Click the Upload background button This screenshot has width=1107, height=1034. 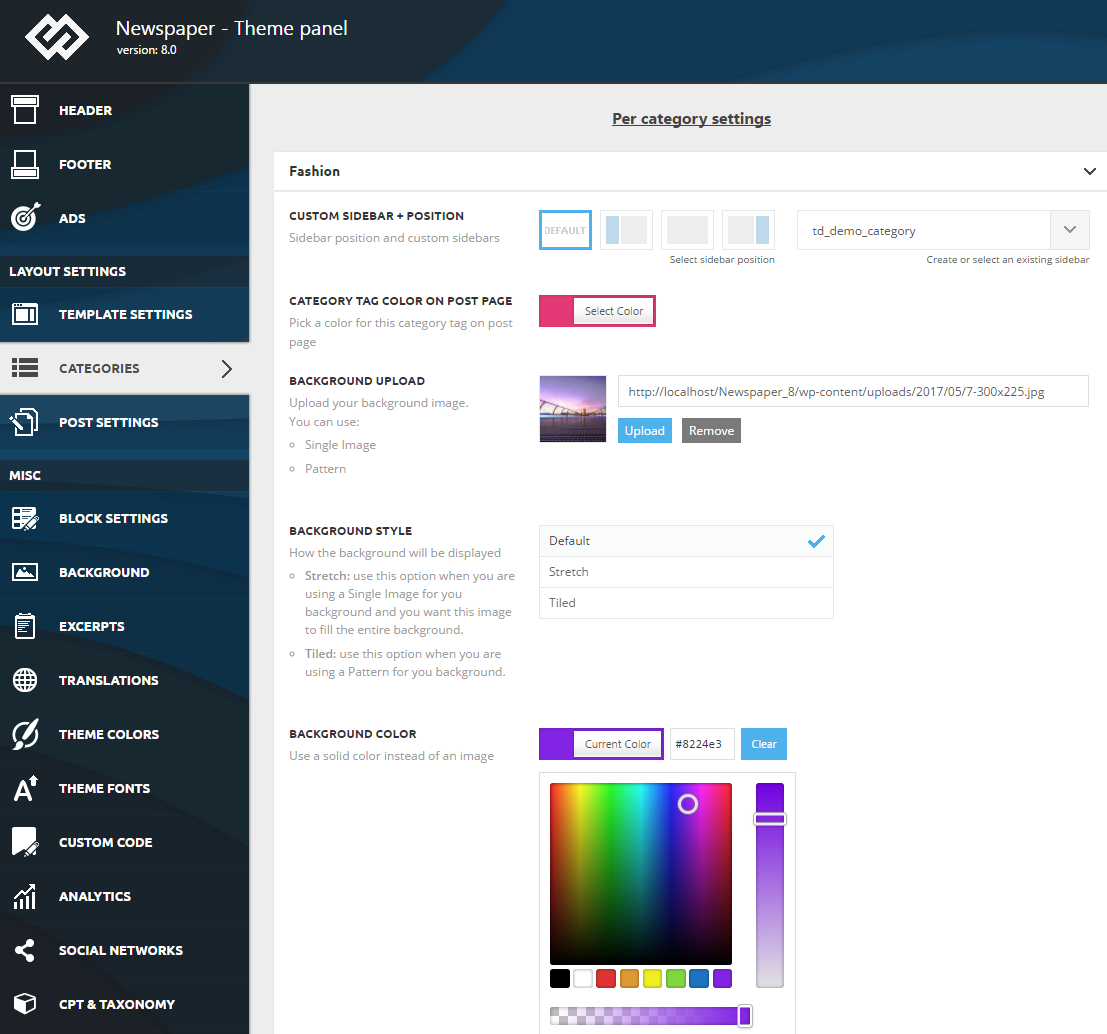point(644,431)
